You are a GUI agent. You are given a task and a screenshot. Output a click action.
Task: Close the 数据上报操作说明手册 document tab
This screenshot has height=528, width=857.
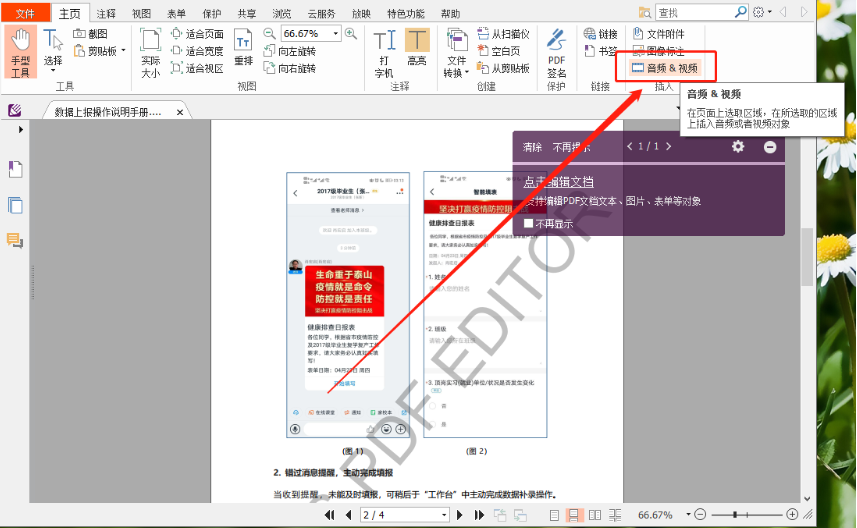180,112
